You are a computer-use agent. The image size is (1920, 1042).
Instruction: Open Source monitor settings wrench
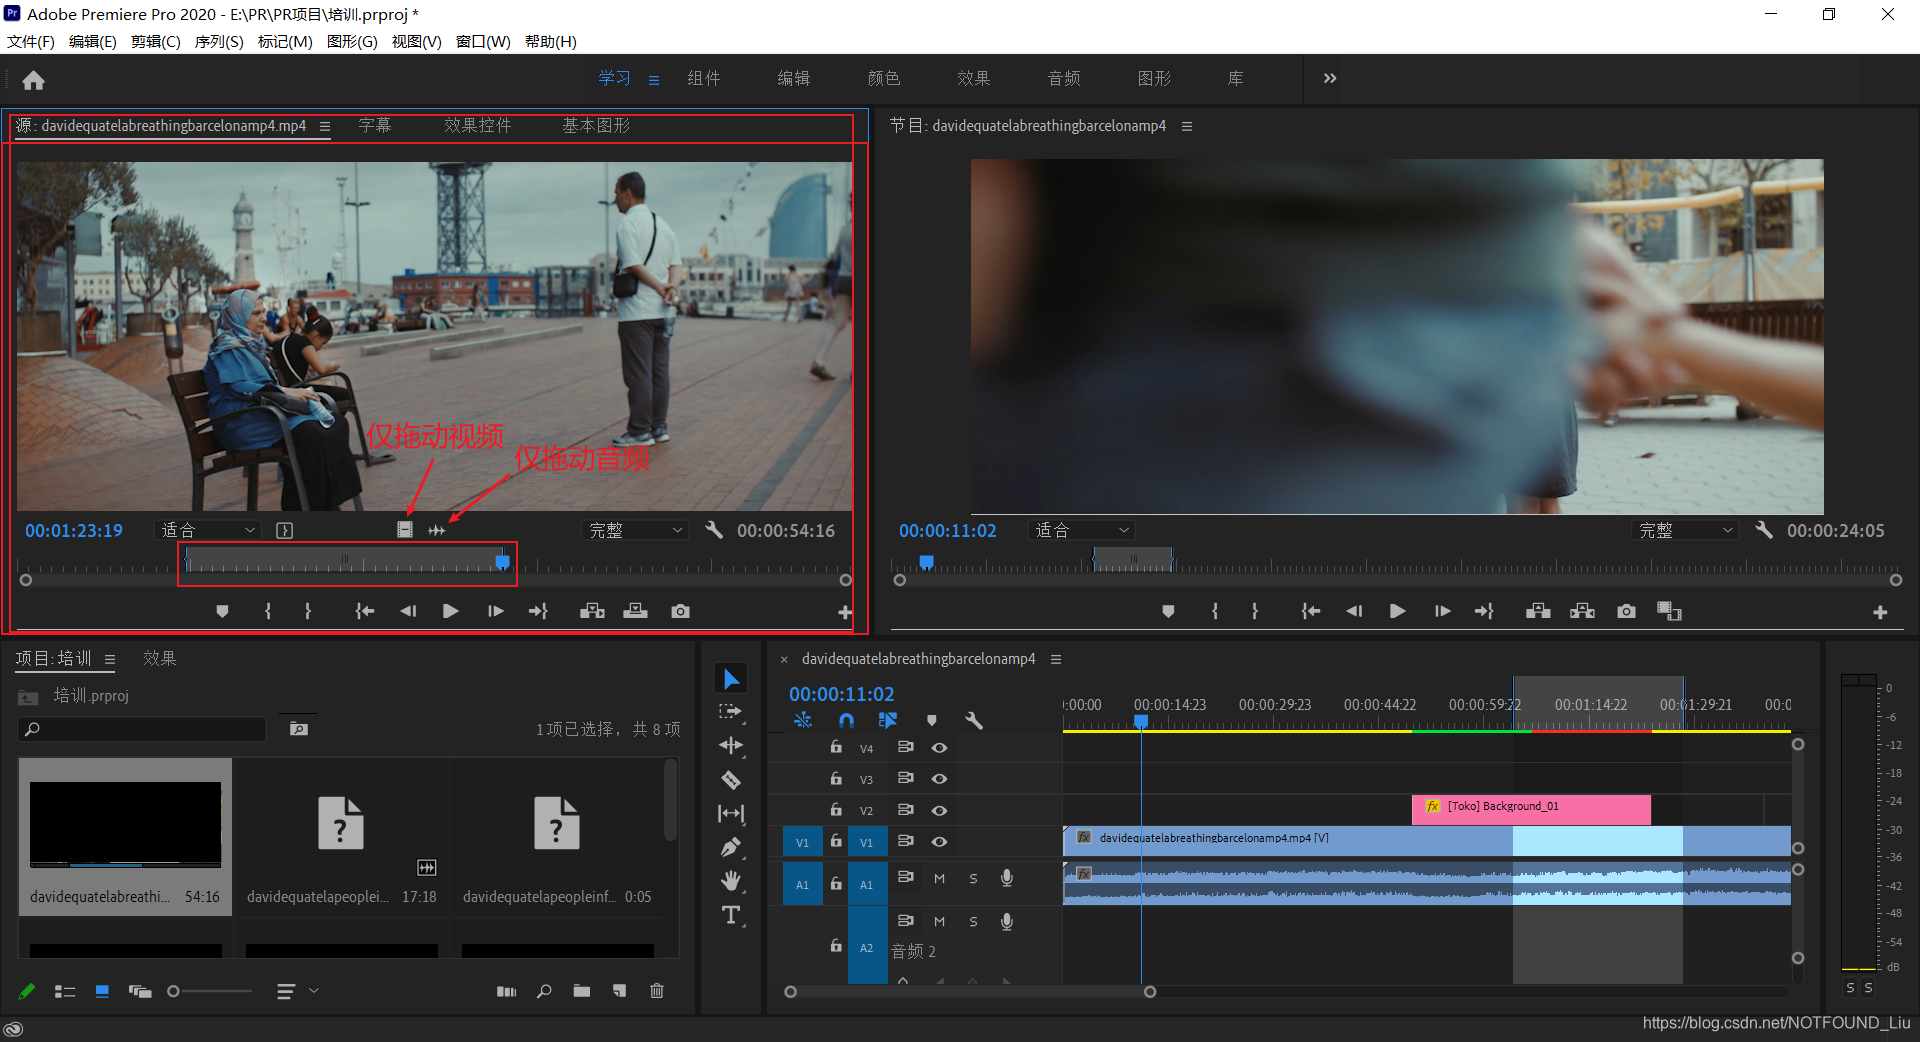click(714, 530)
